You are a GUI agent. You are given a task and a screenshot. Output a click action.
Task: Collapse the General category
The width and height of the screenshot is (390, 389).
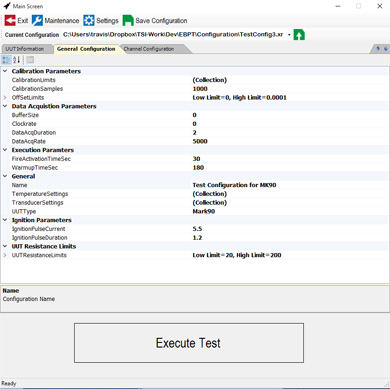(x=5, y=176)
